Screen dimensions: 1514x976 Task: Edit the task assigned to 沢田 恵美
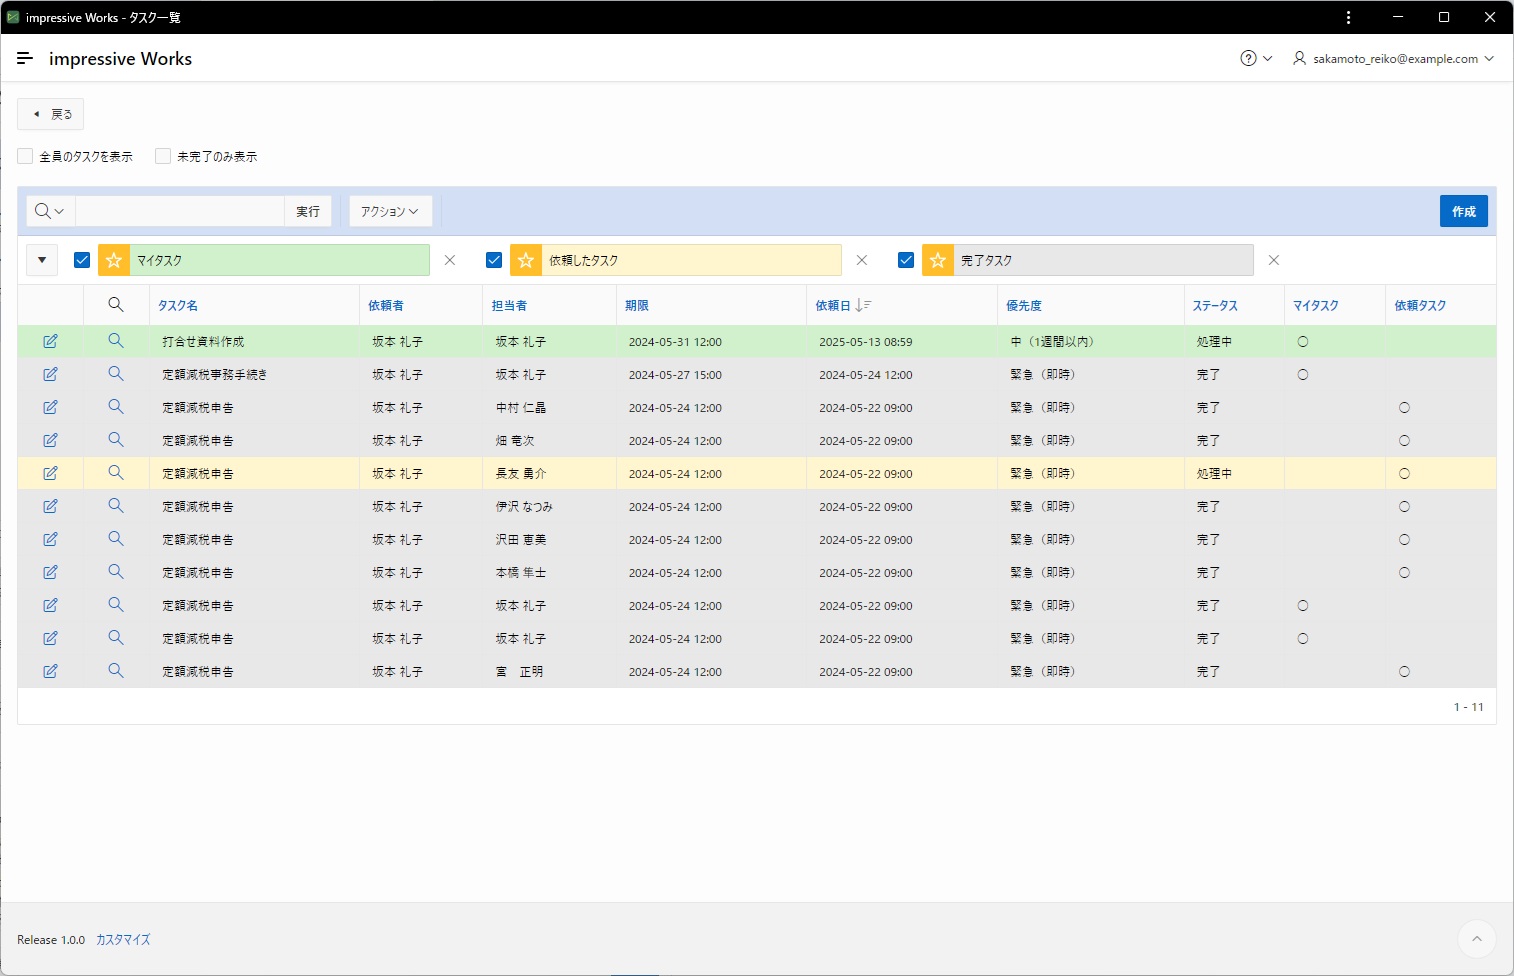point(50,539)
